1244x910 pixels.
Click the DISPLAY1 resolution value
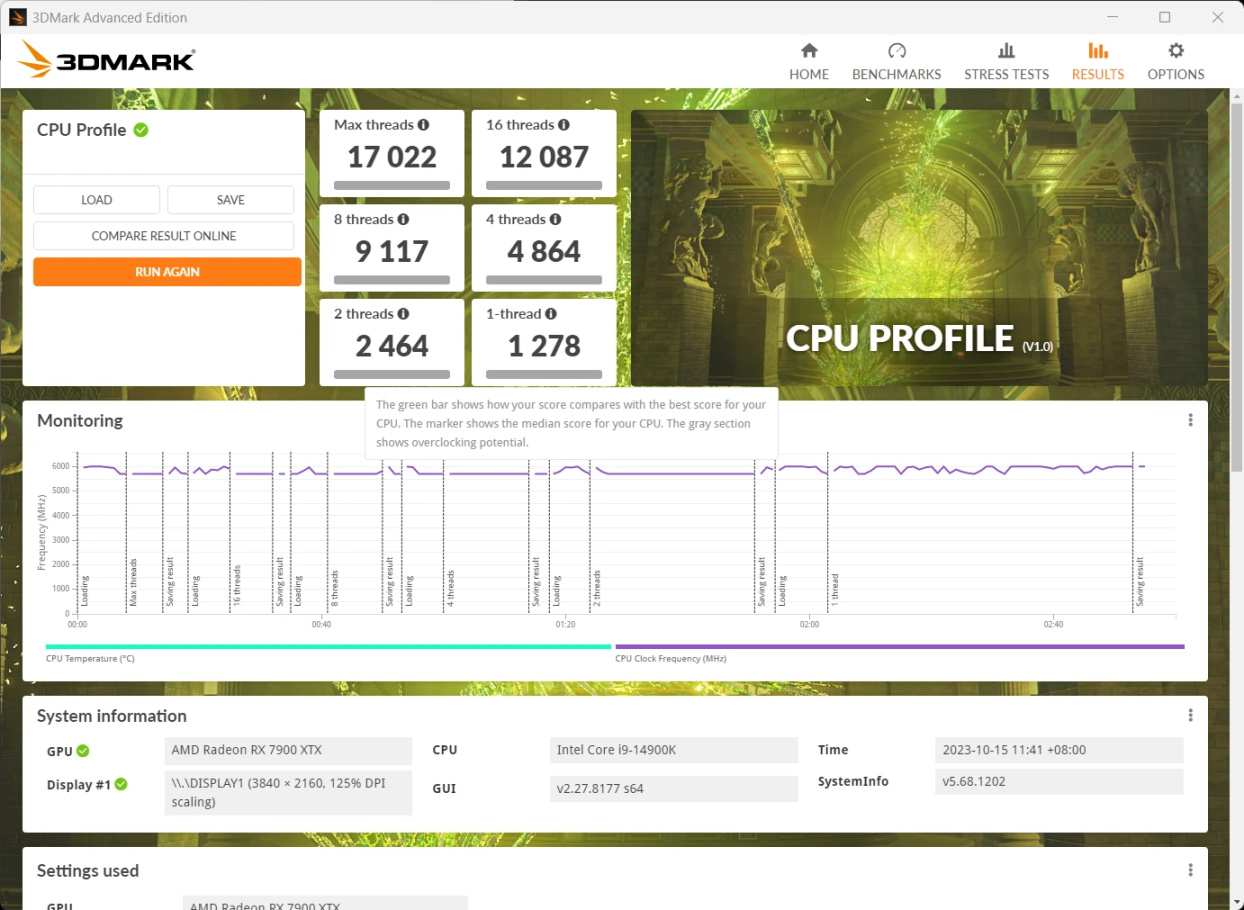tap(288, 793)
